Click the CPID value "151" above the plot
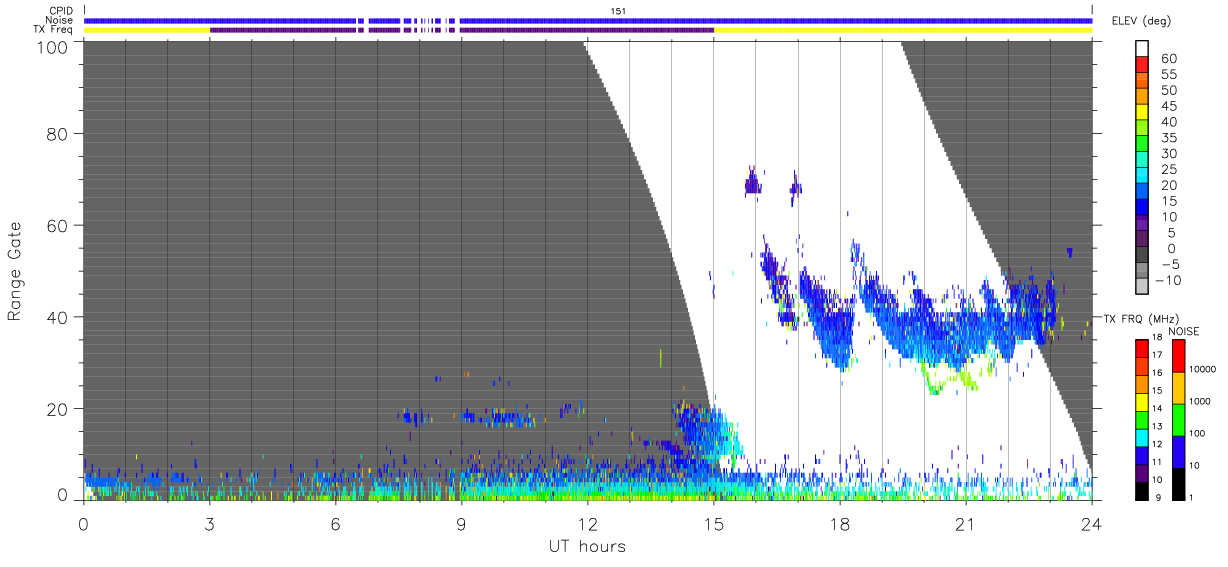This screenshot has height=567, width=1228. 618,11
